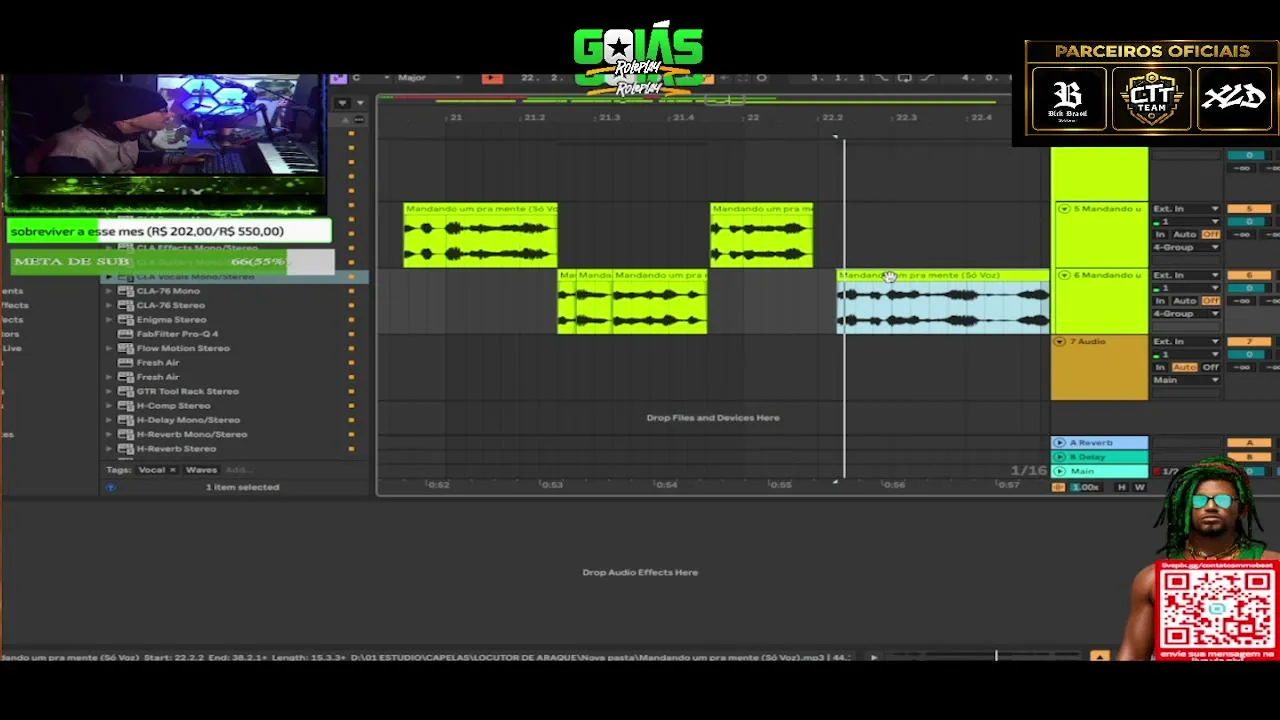Select the H-Reverb Stereo plug-in icon

click(126, 449)
